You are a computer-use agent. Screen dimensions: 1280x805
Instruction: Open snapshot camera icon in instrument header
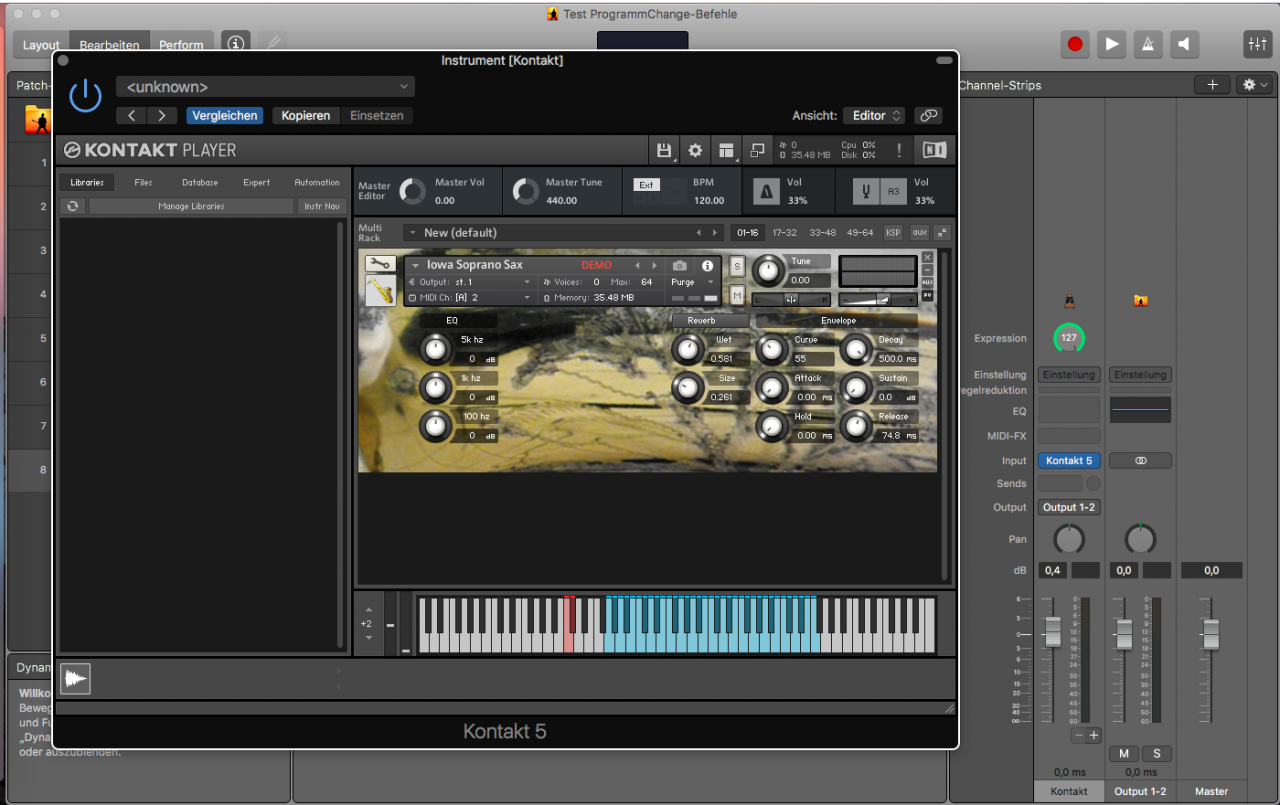click(680, 266)
